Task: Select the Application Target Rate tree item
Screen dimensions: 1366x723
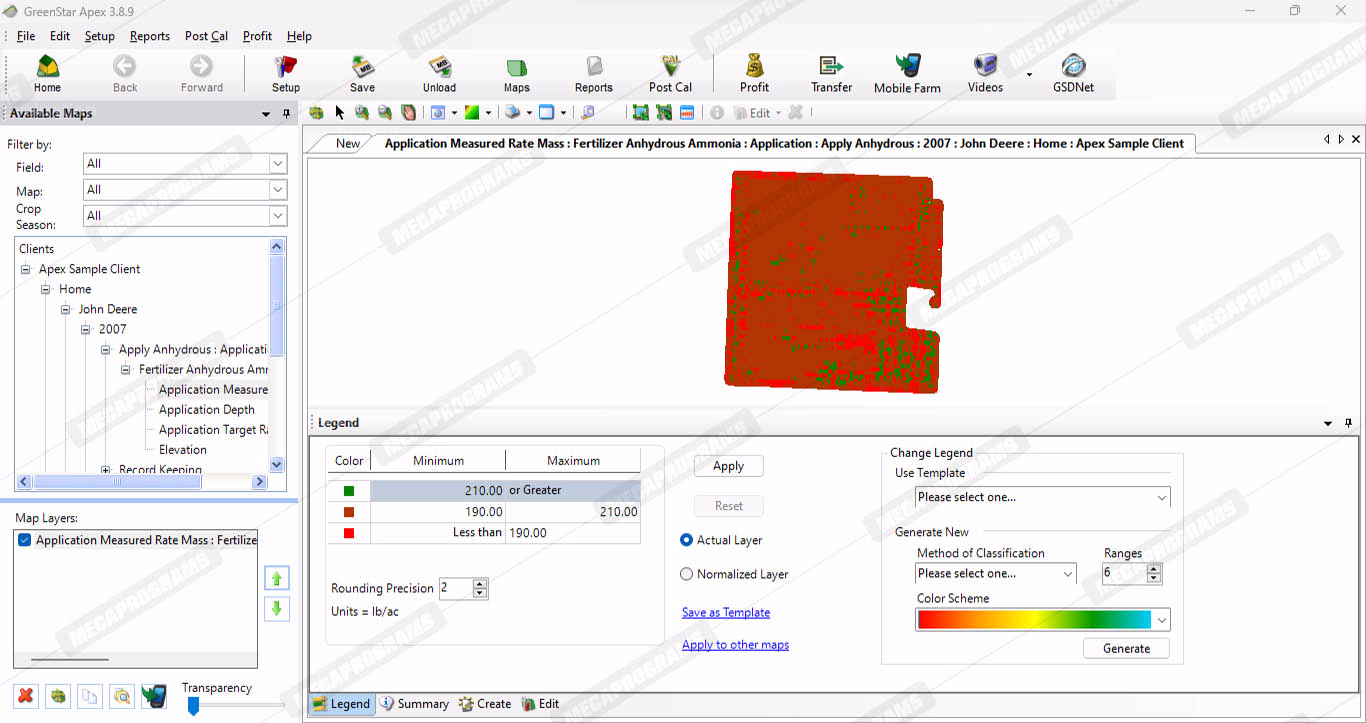Action: [x=213, y=429]
